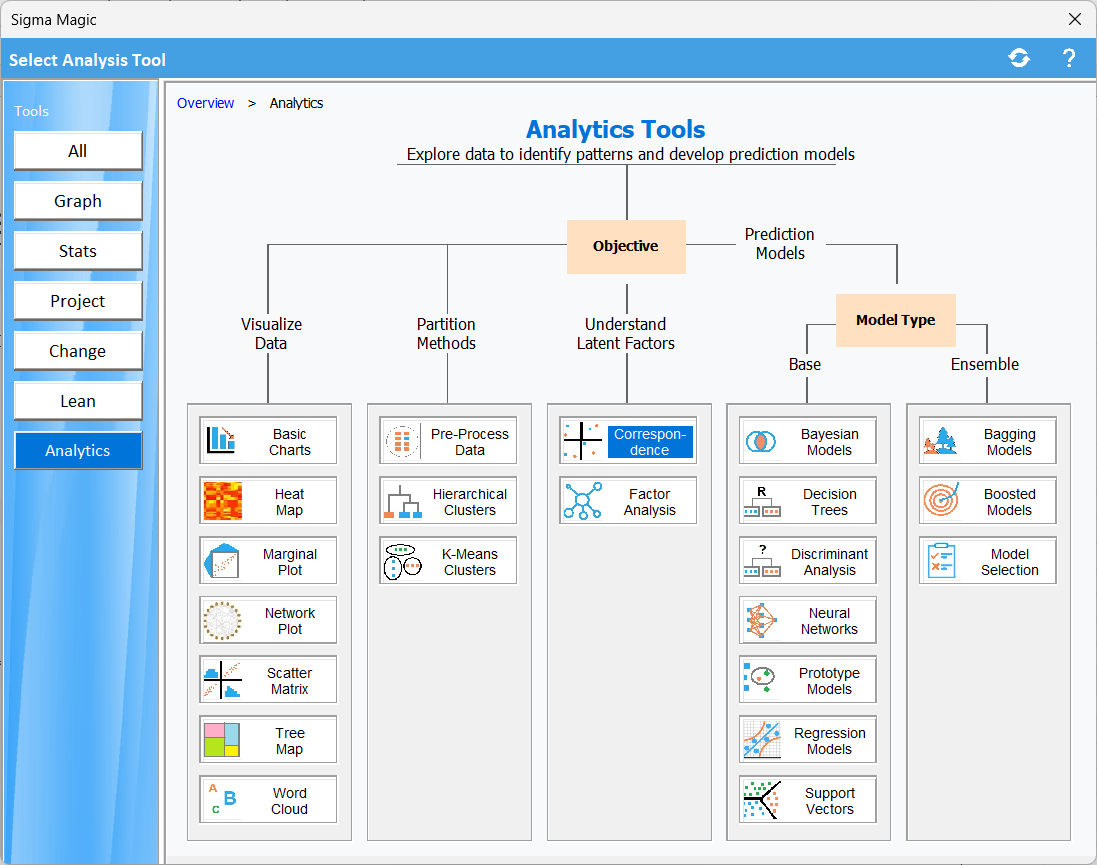
Task: Click the Objective box in the diagram
Action: (626, 246)
